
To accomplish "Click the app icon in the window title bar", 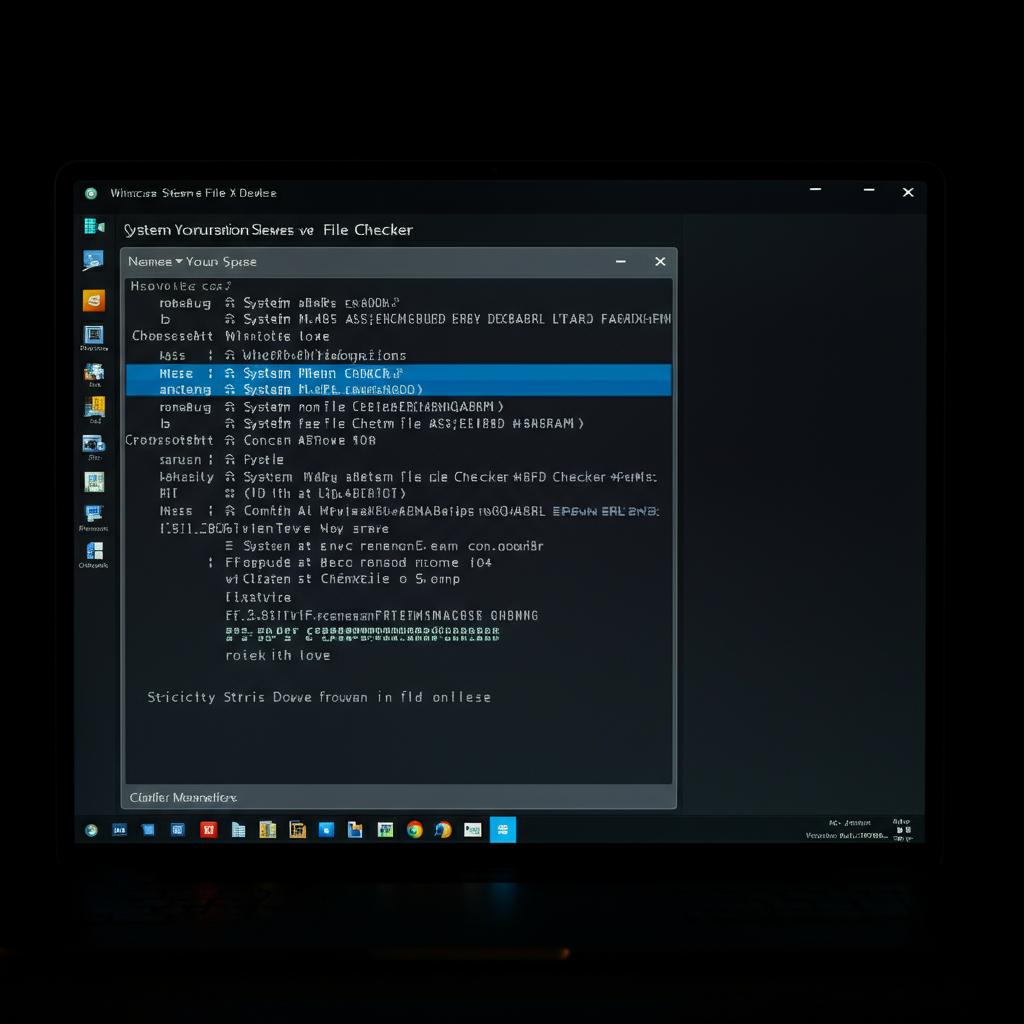I will pos(90,193).
